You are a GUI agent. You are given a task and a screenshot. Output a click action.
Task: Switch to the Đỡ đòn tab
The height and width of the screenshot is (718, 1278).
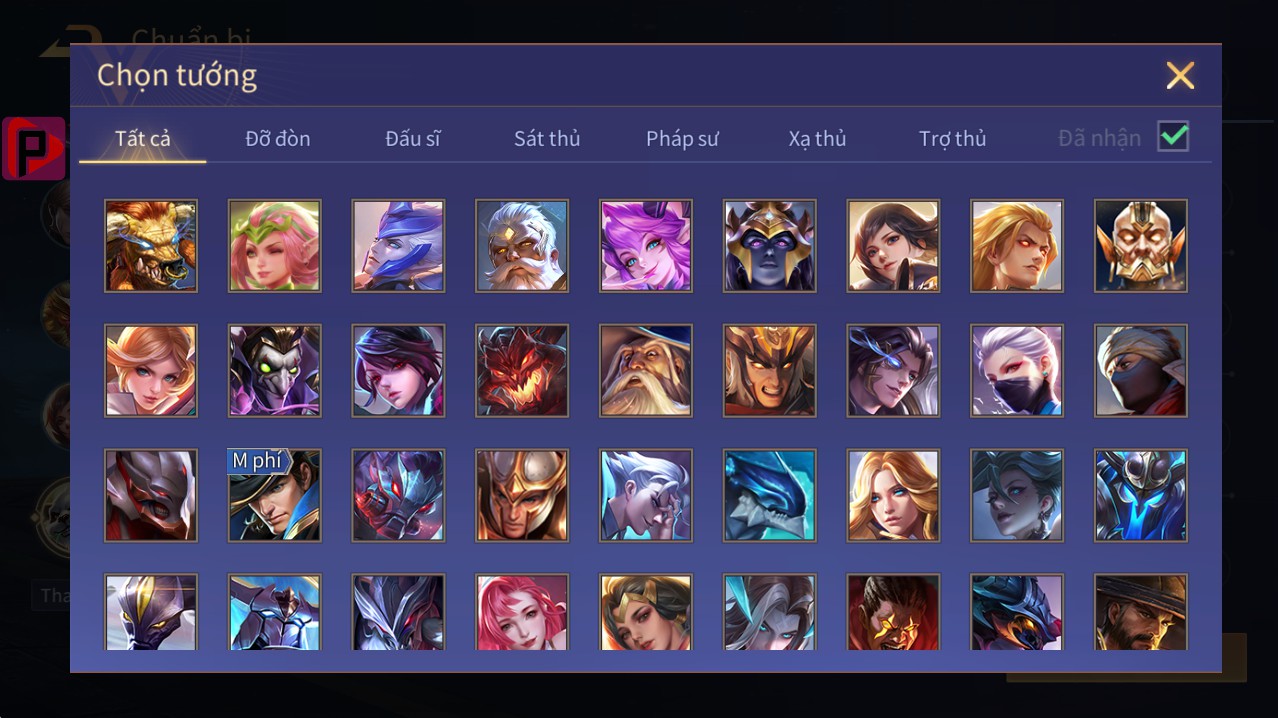coord(278,138)
